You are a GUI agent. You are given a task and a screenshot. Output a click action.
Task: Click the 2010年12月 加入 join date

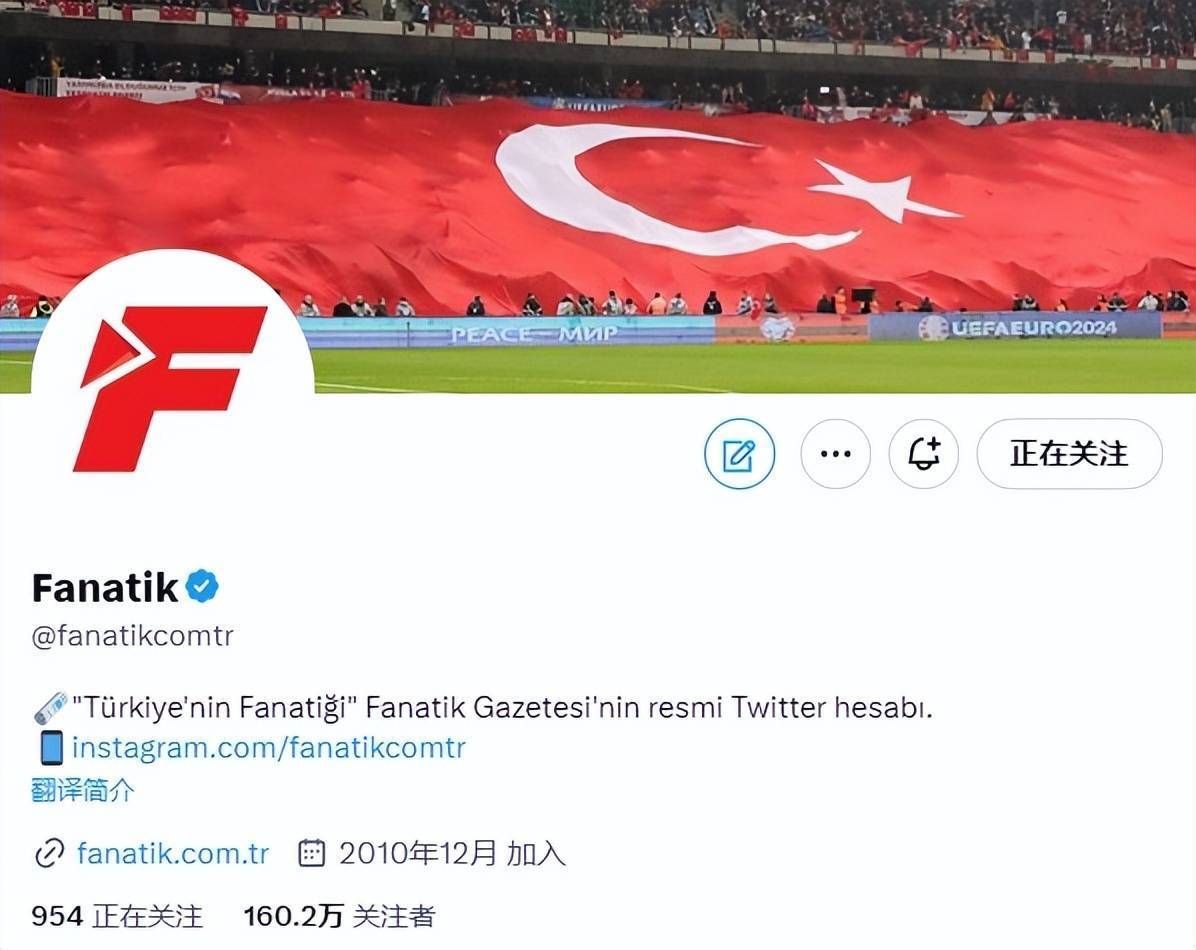tap(452, 853)
